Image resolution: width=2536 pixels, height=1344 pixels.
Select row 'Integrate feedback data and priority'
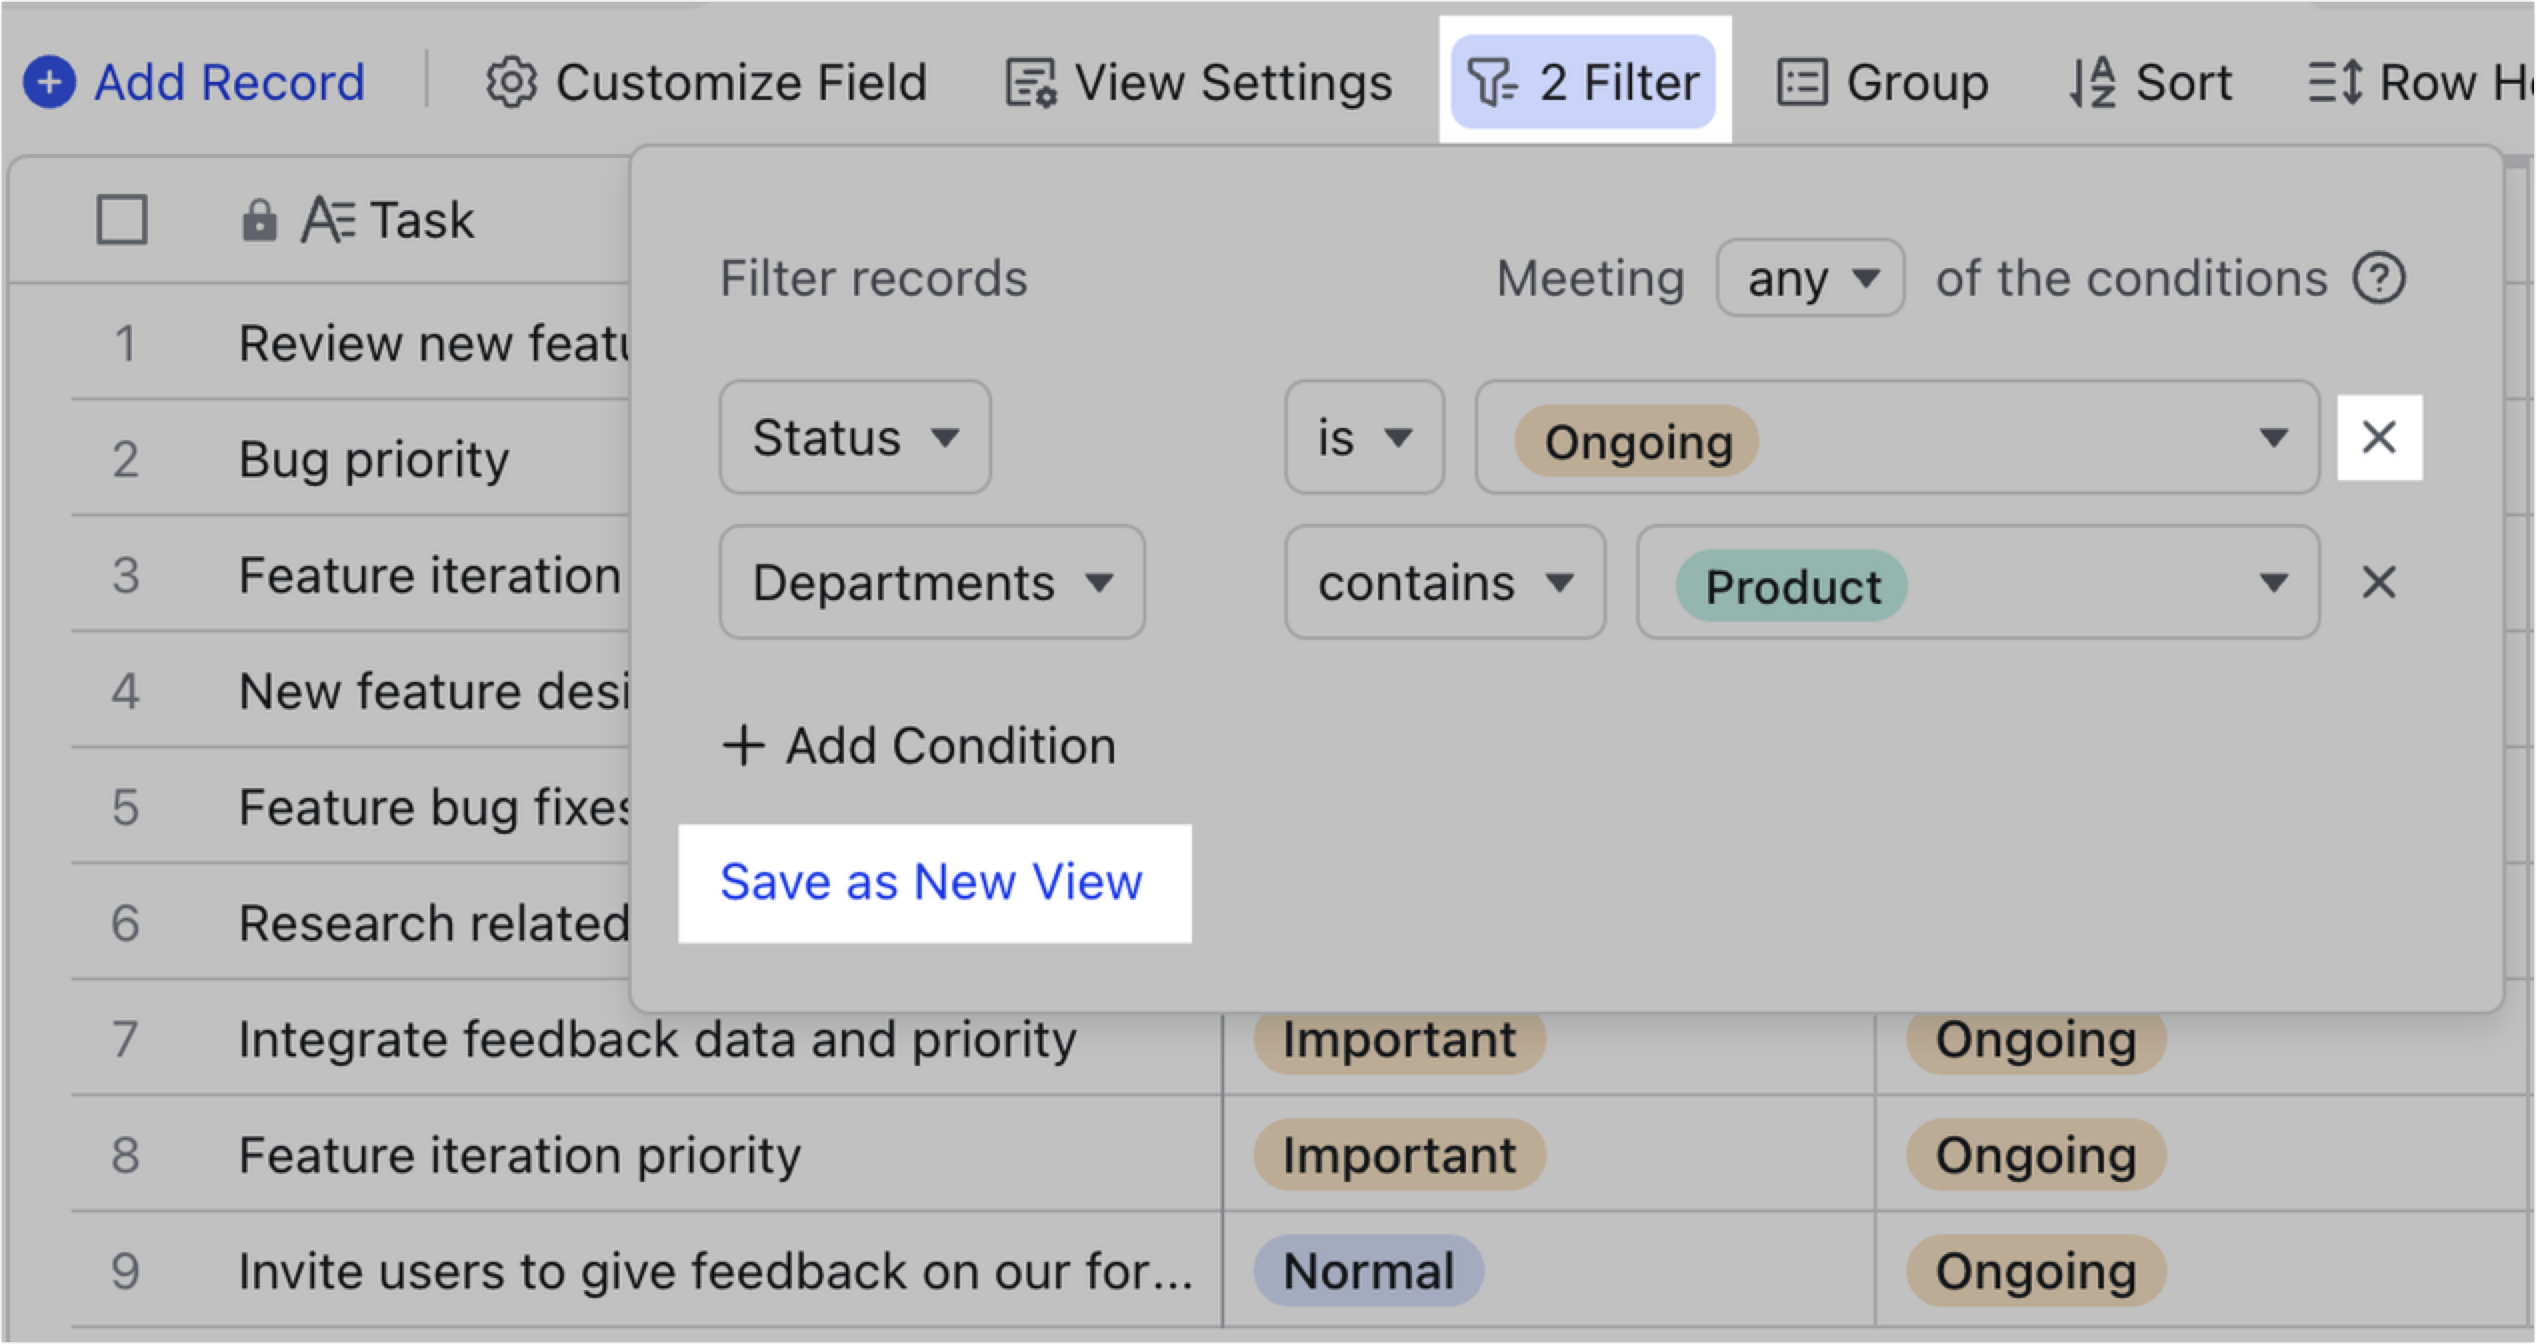[657, 1038]
